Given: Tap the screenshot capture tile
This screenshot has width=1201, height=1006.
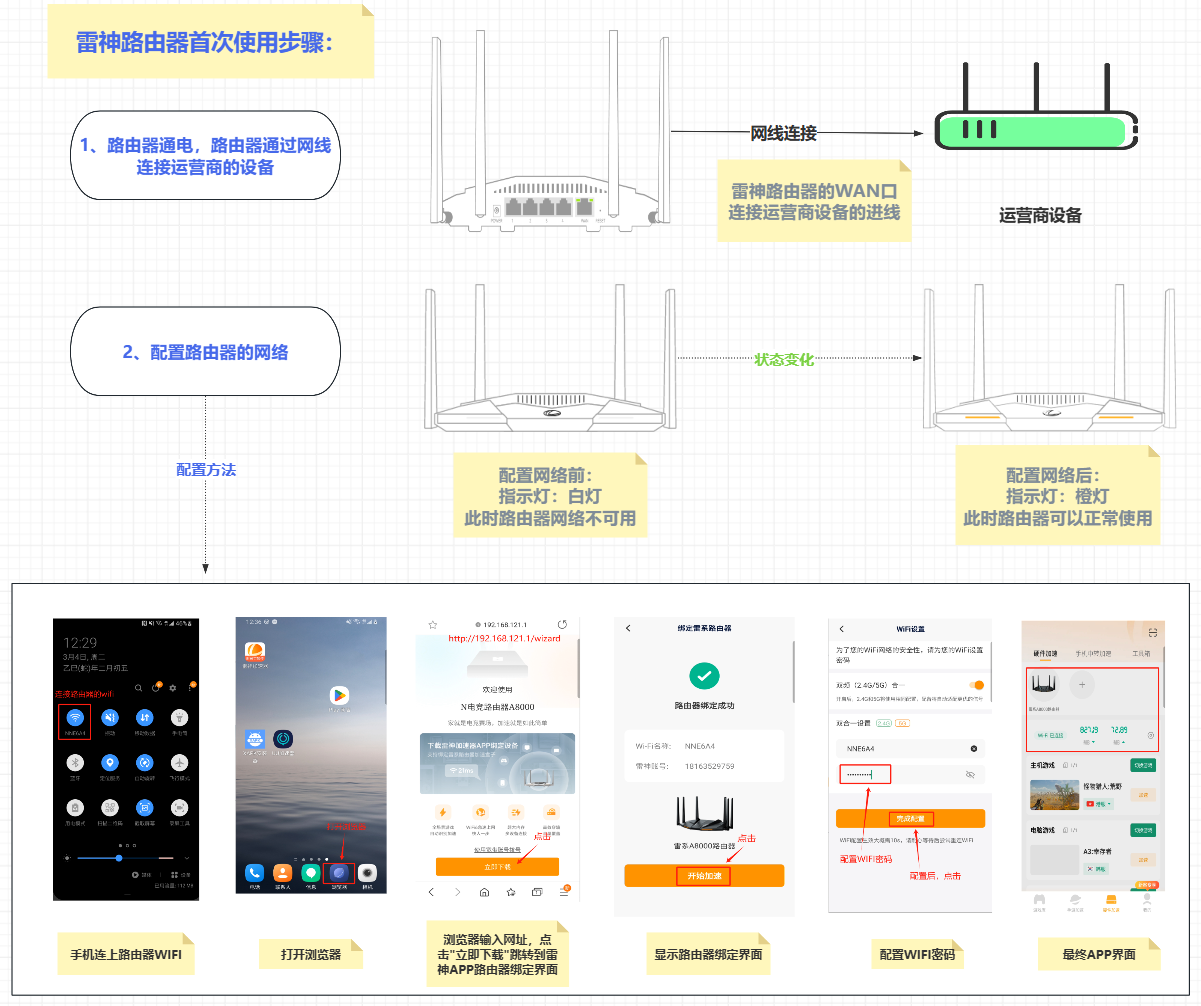Looking at the screenshot, I should click(144, 806).
